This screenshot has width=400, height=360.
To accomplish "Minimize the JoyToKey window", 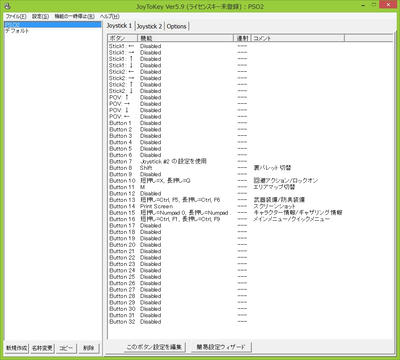I will [363, 5].
